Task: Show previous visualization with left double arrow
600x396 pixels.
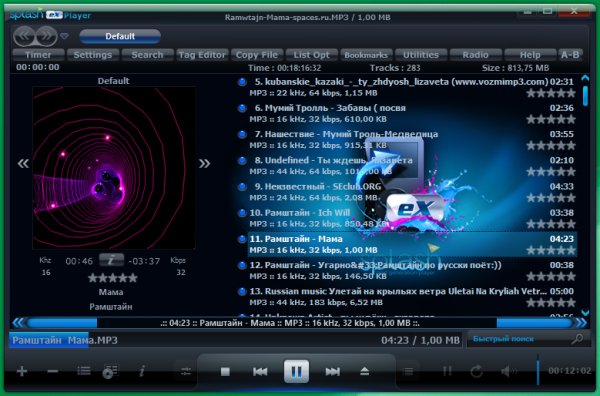Action: (x=23, y=164)
